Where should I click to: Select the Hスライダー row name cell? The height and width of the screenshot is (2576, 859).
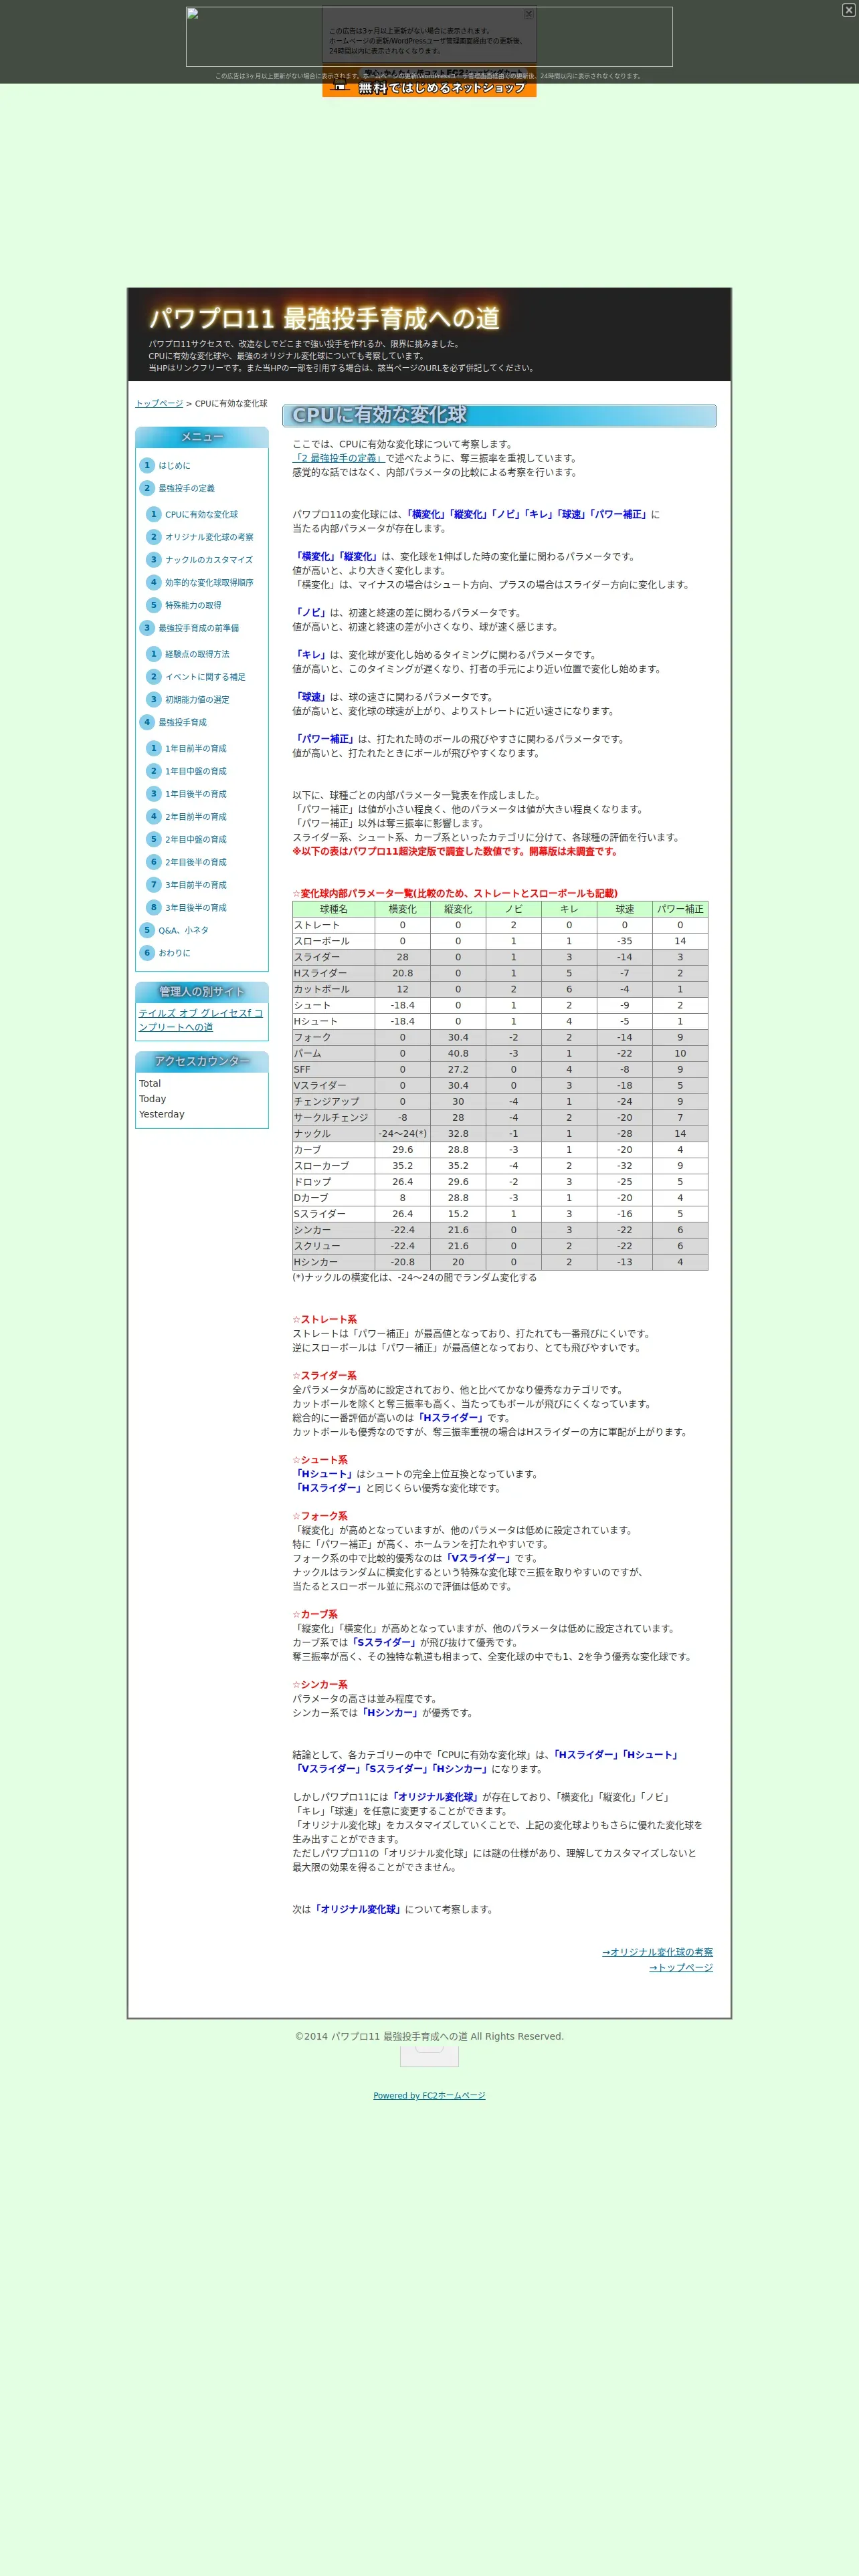(x=334, y=973)
